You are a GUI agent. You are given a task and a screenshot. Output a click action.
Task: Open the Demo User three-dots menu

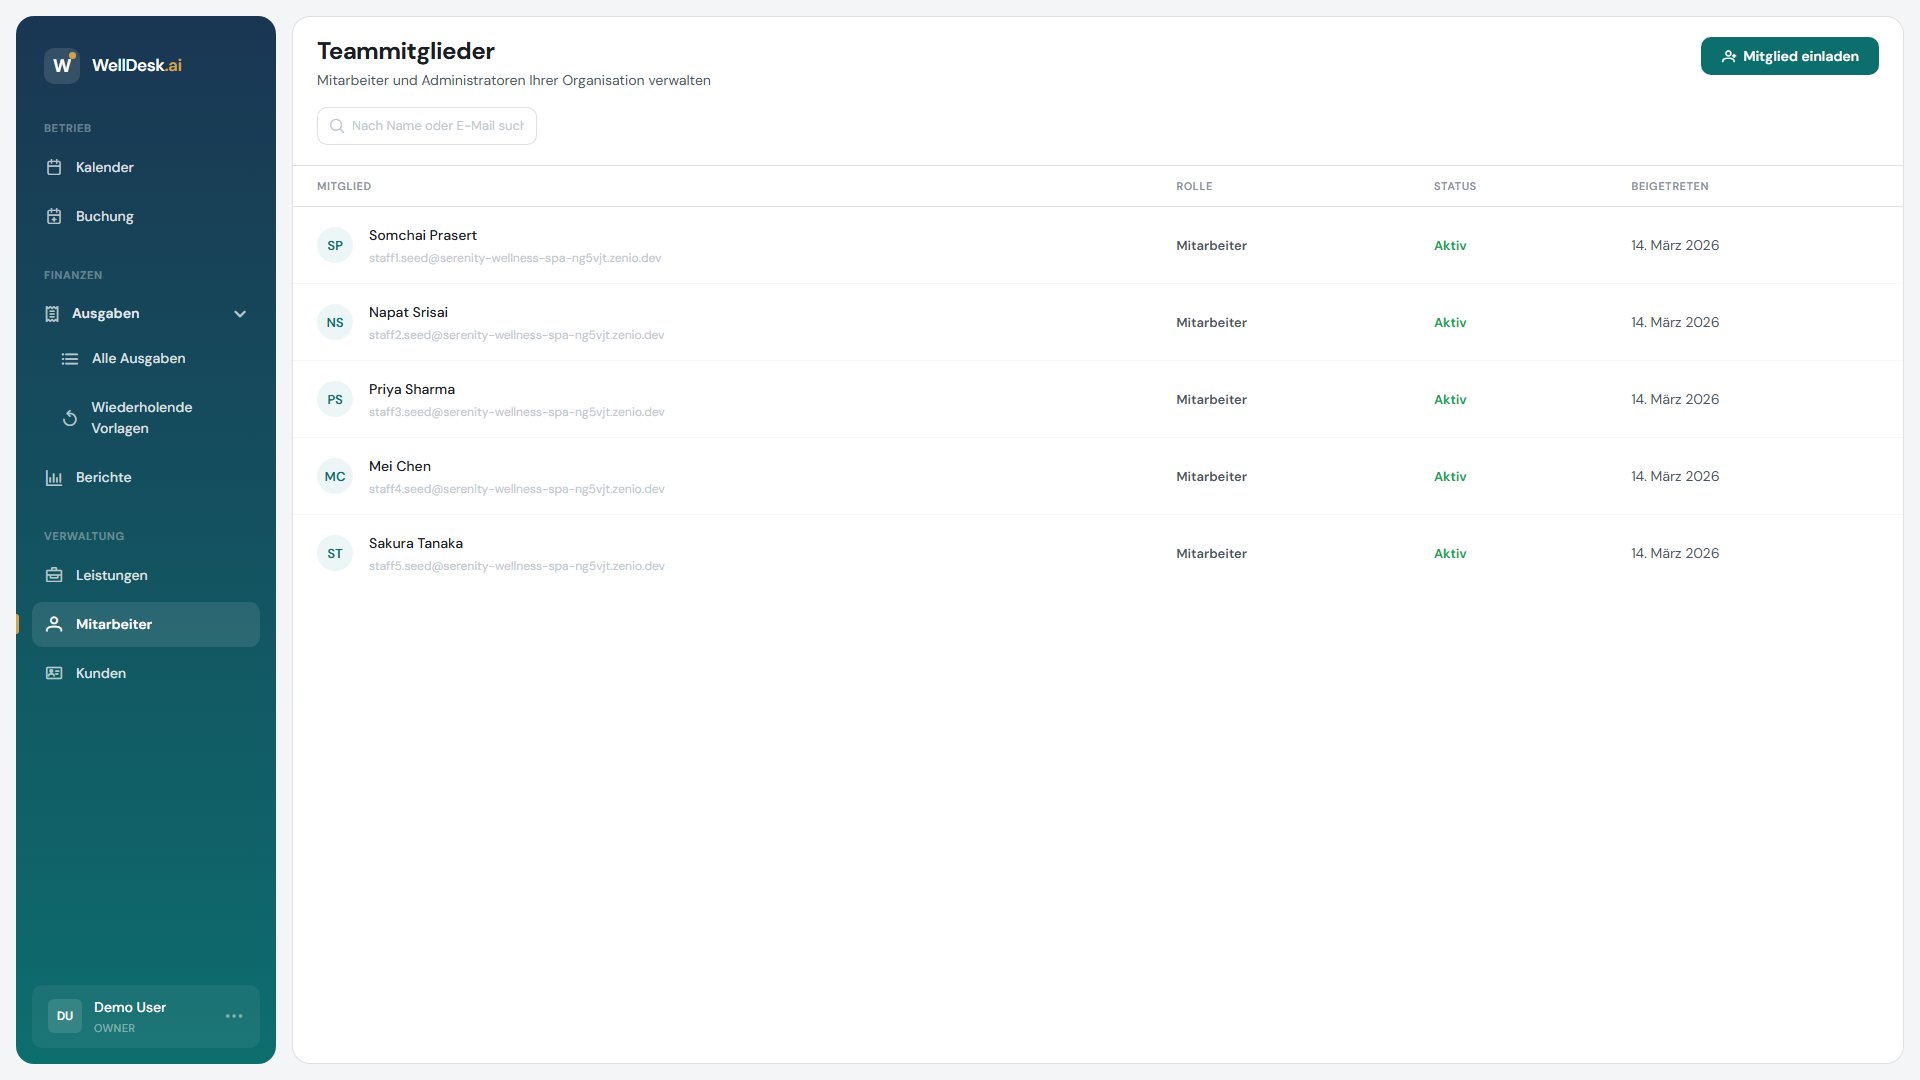[x=234, y=1016]
